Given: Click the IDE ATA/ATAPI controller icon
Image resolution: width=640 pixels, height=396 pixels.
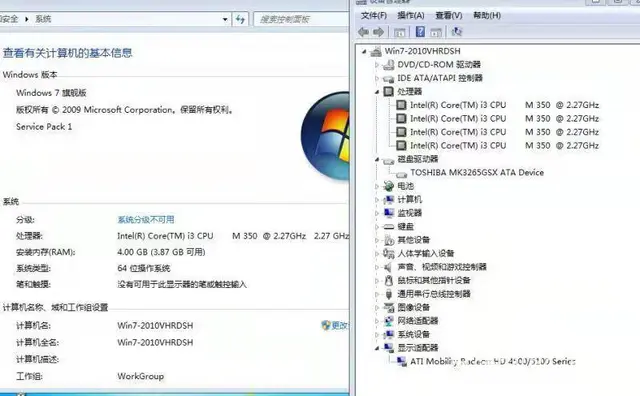Looking at the screenshot, I should tap(389, 78).
